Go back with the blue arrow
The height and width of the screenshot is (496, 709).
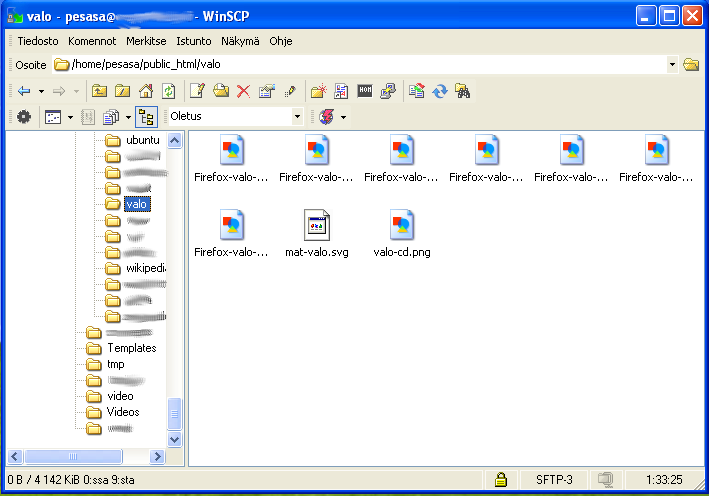[24, 91]
